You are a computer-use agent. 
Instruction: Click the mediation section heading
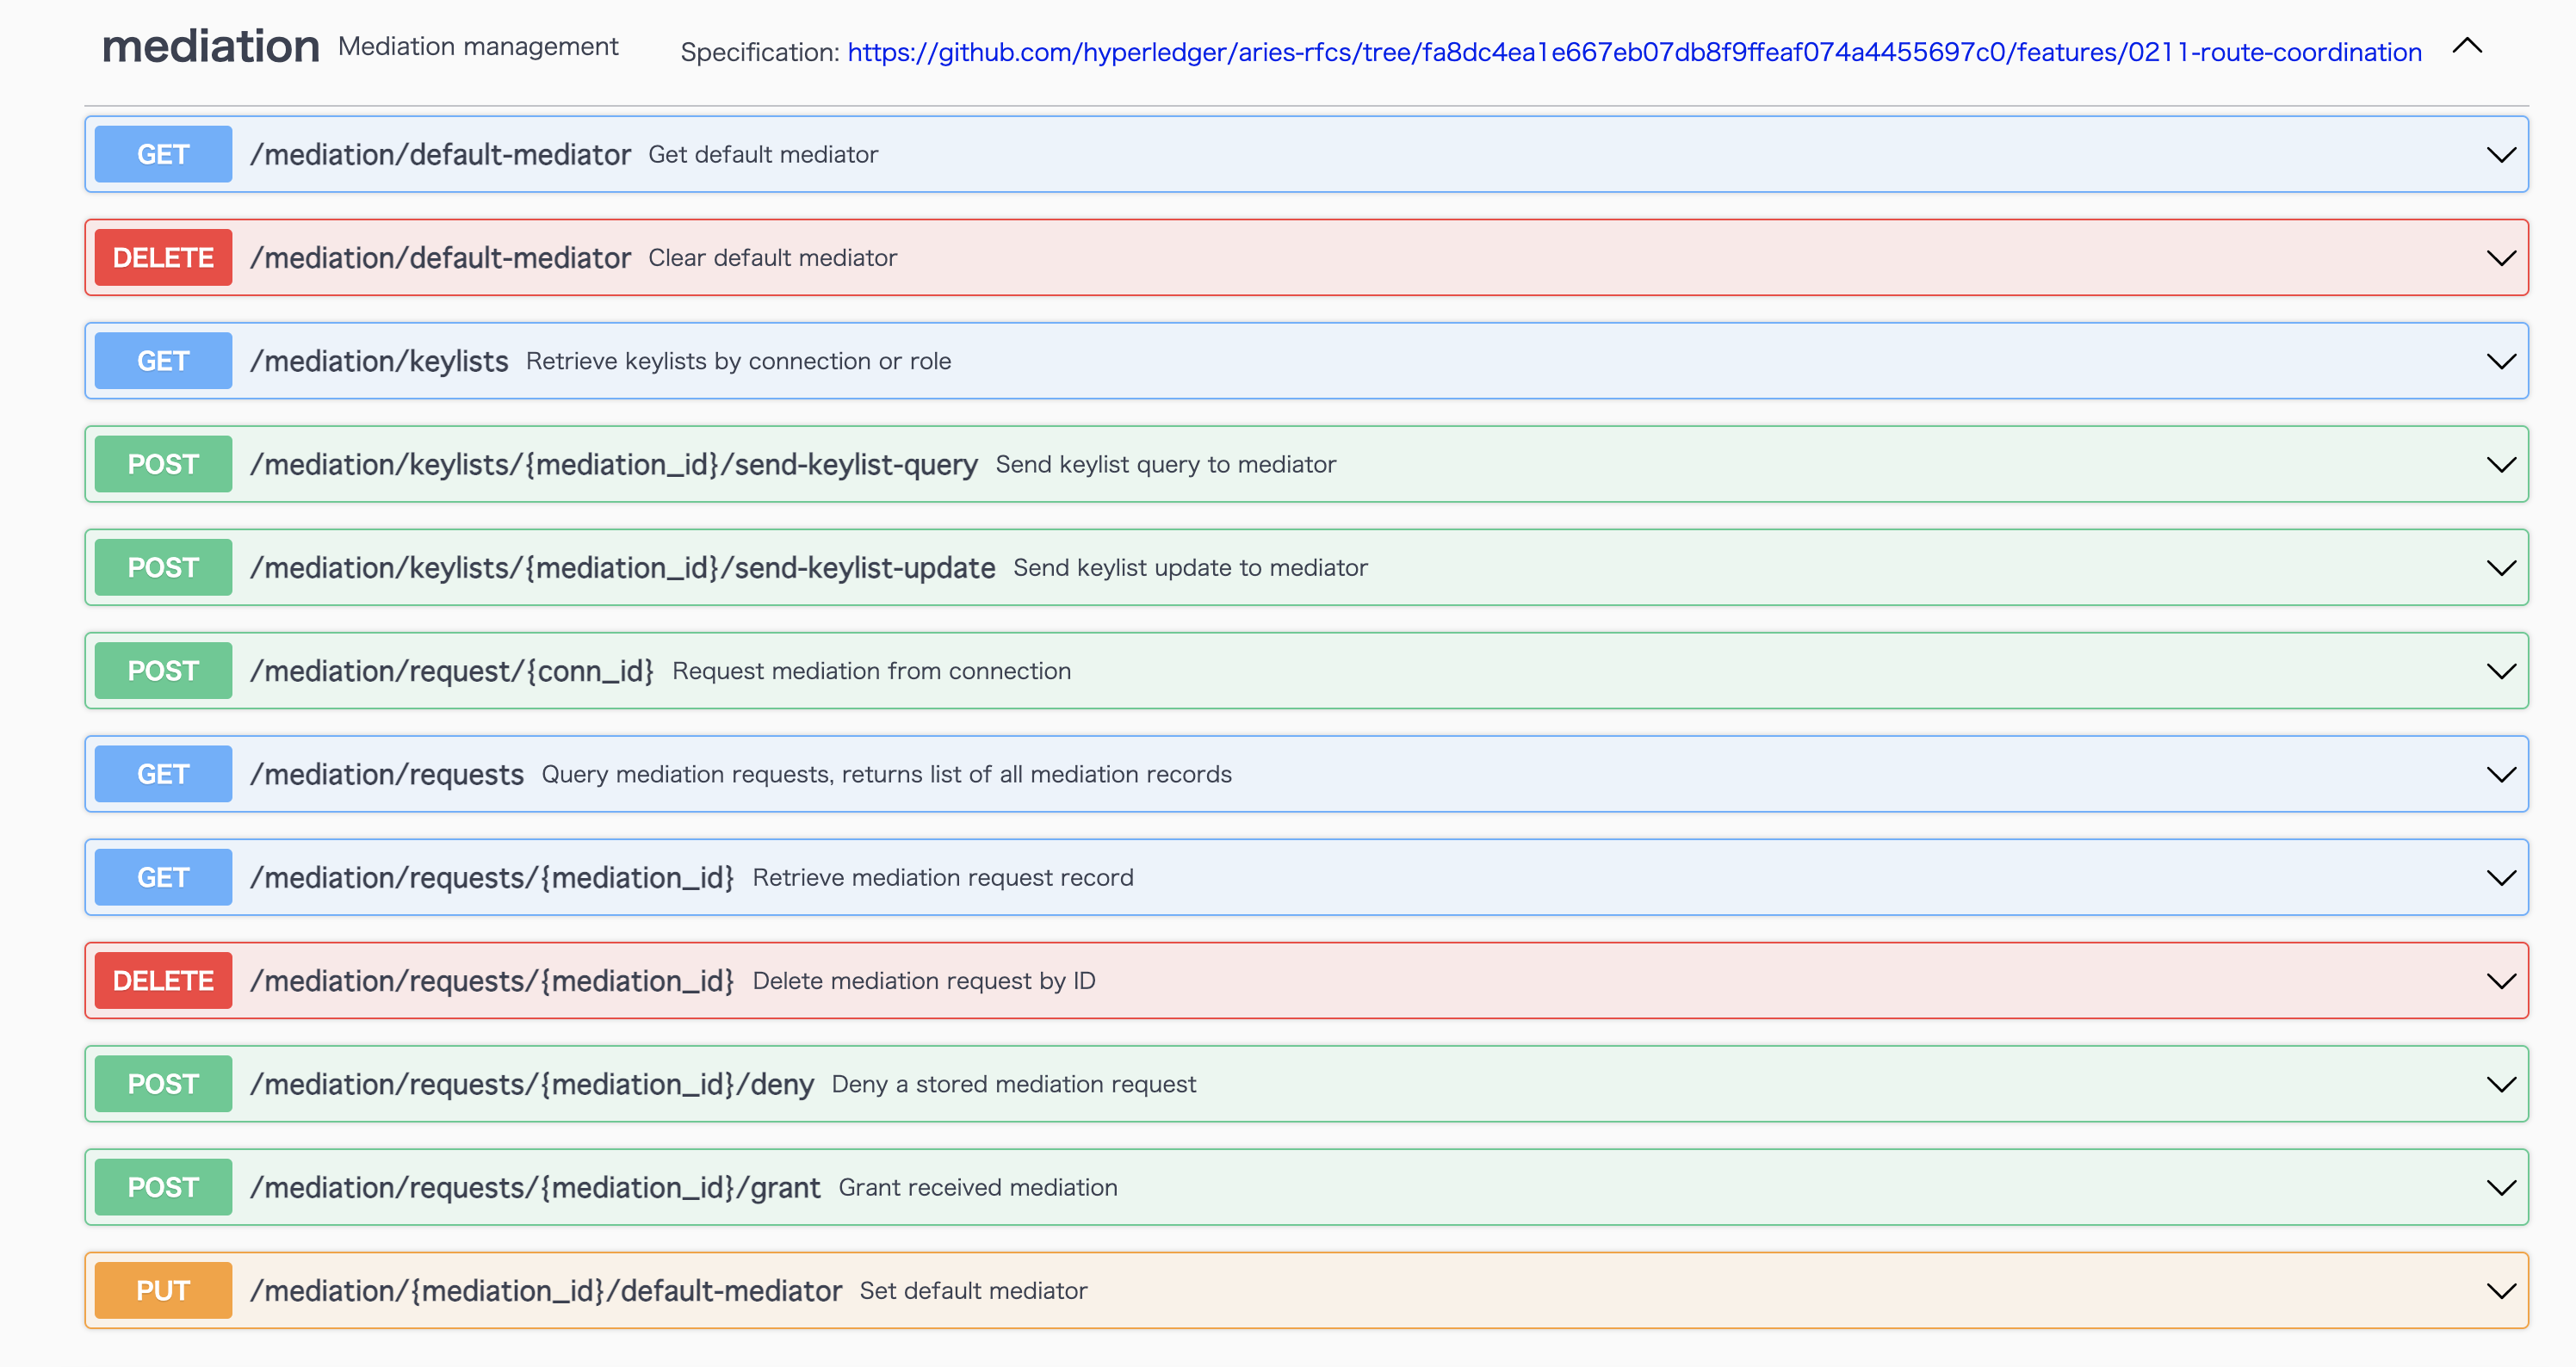coord(211,46)
